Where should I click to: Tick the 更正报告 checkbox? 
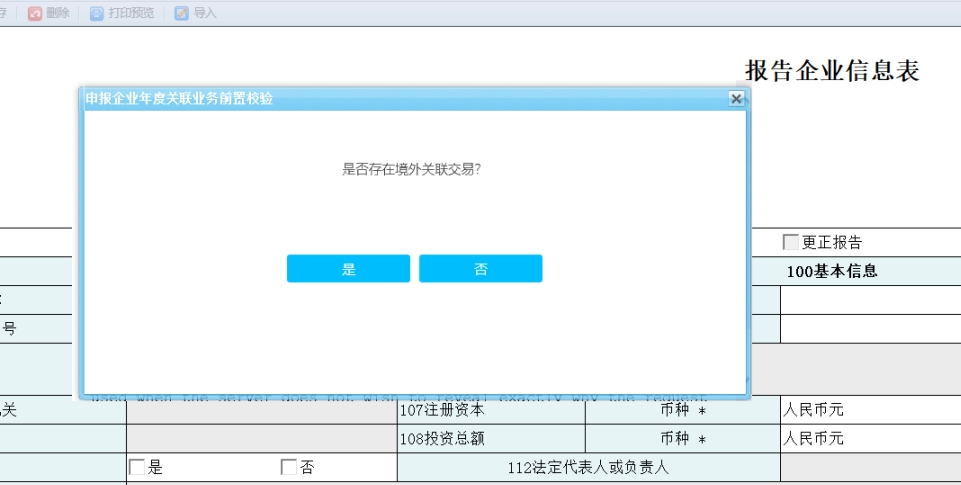pyautogui.click(x=790, y=242)
